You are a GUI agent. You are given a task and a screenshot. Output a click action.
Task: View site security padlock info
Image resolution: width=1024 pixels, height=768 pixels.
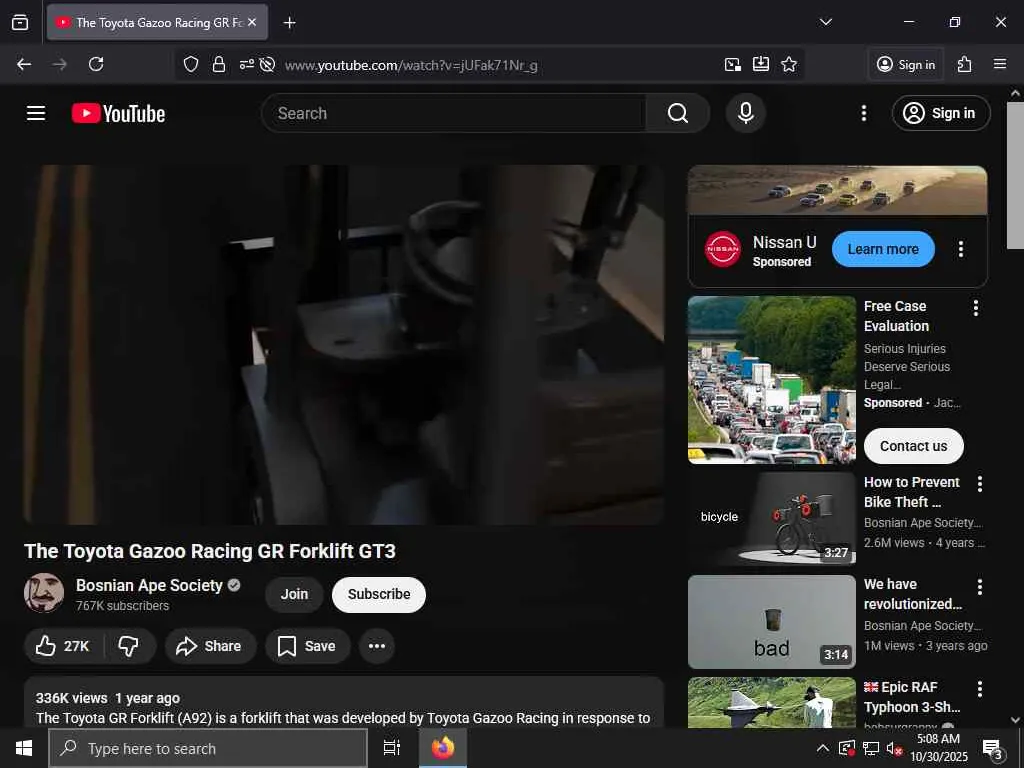click(x=219, y=64)
